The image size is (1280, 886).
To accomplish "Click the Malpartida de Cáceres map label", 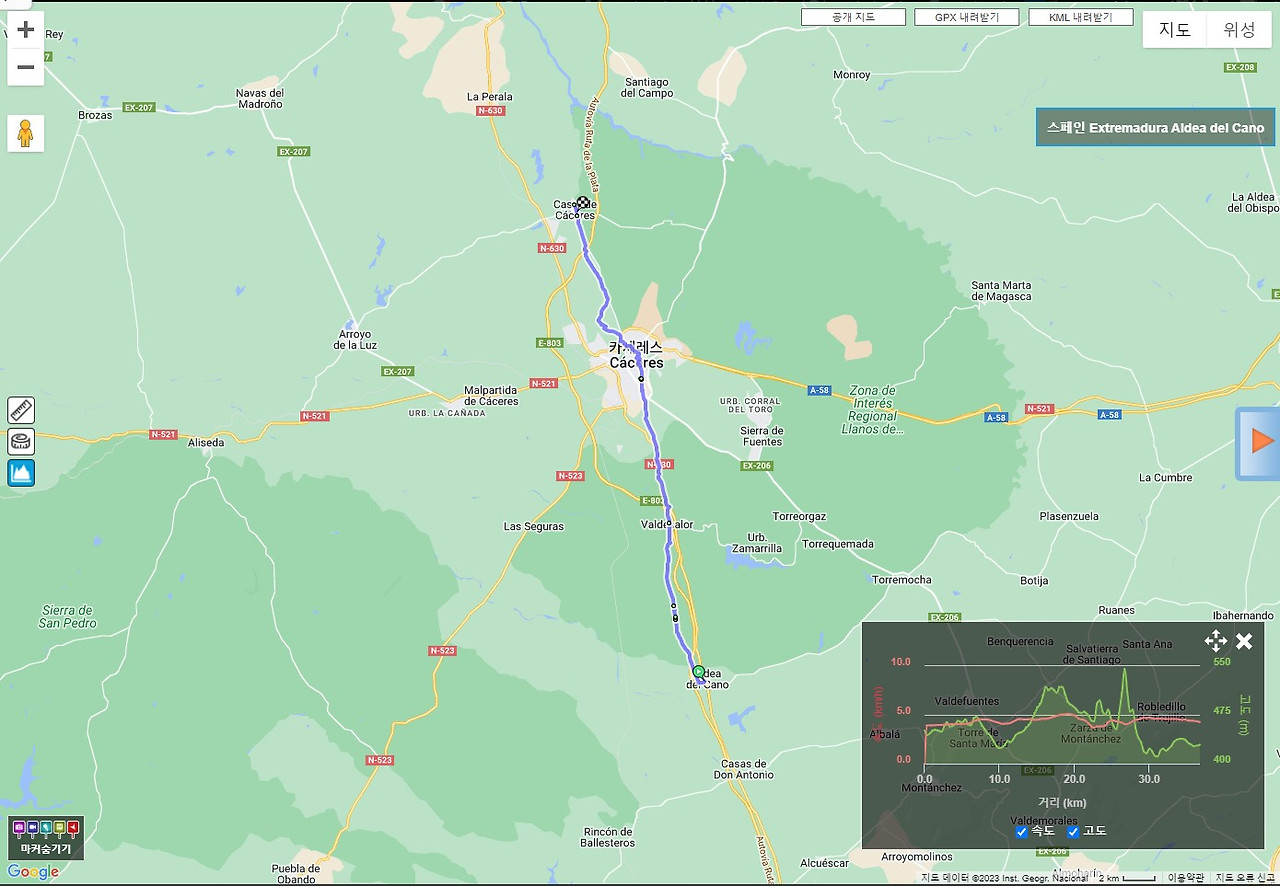I will click(x=491, y=395).
